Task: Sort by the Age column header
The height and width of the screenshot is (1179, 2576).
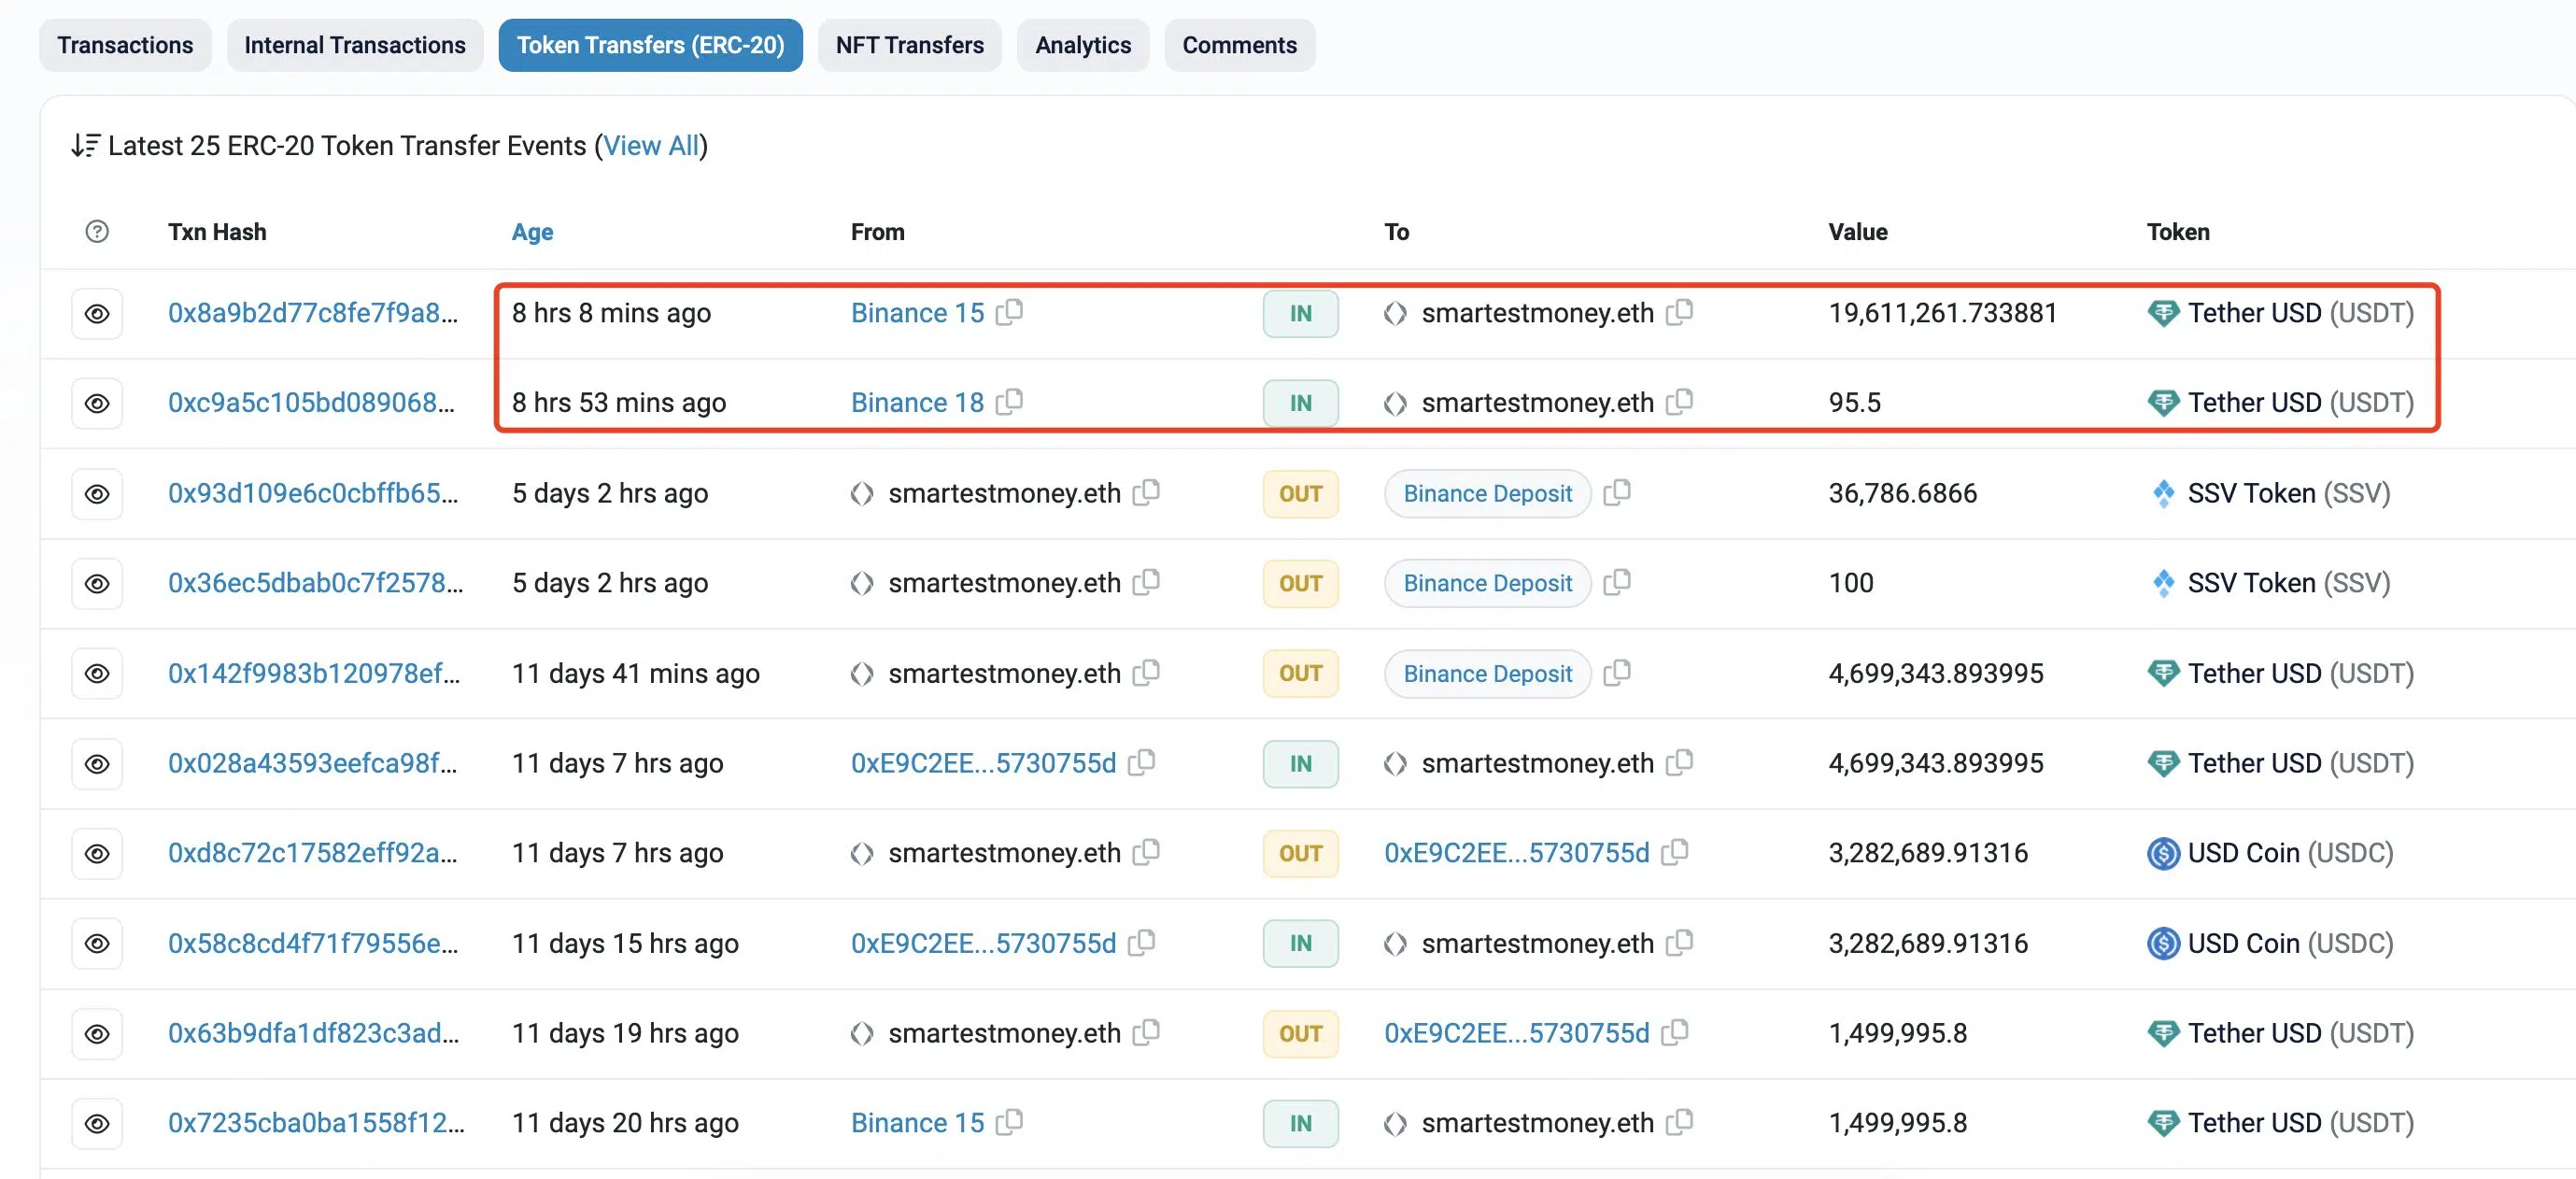Action: click(532, 232)
